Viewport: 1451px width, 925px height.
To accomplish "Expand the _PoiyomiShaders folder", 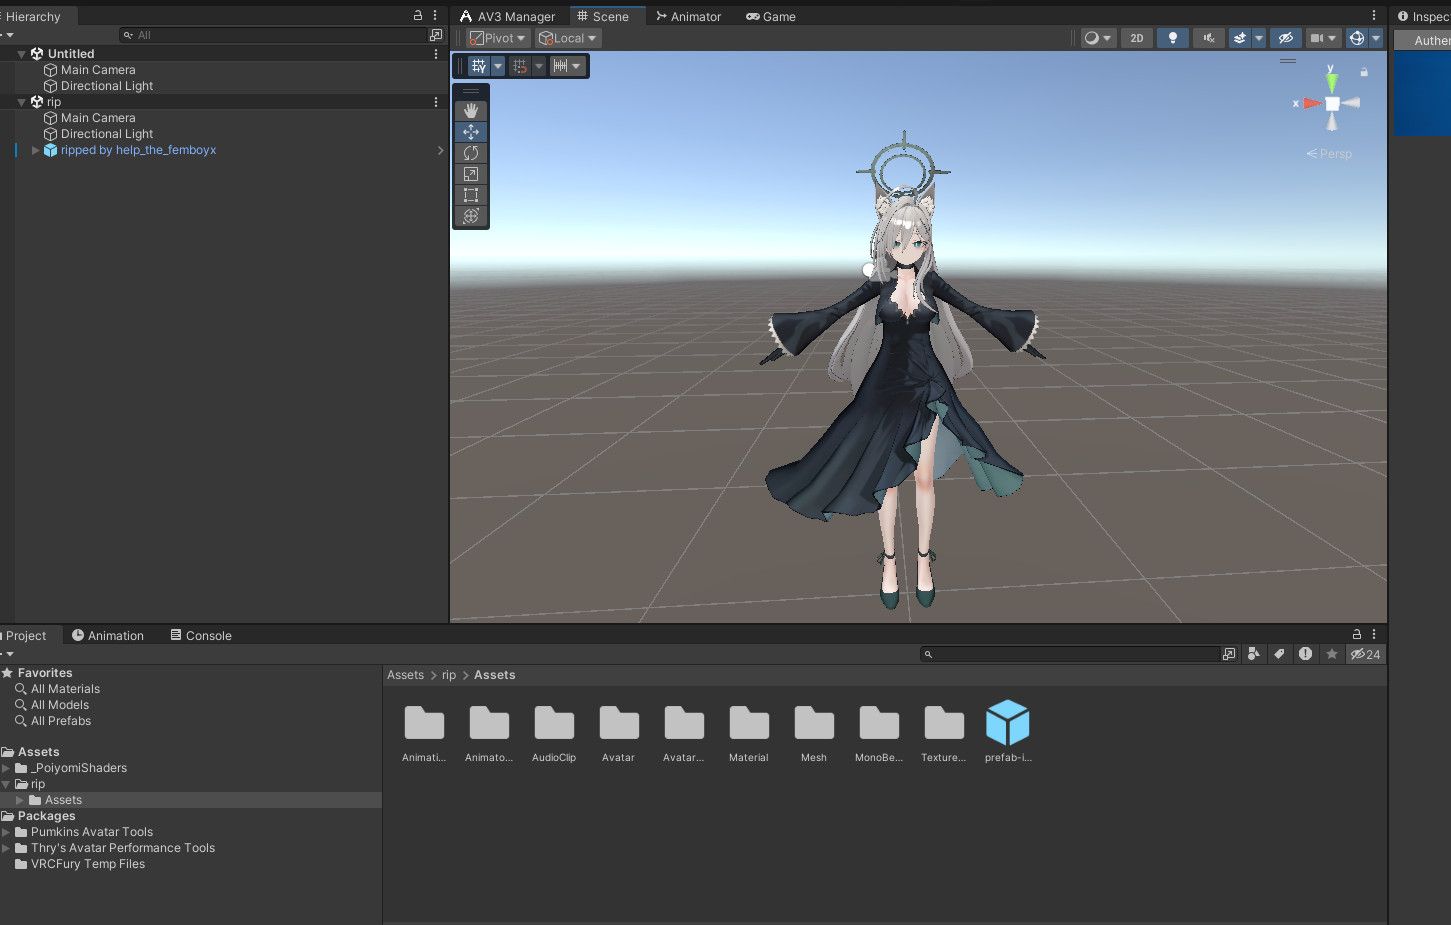I will pos(6,768).
